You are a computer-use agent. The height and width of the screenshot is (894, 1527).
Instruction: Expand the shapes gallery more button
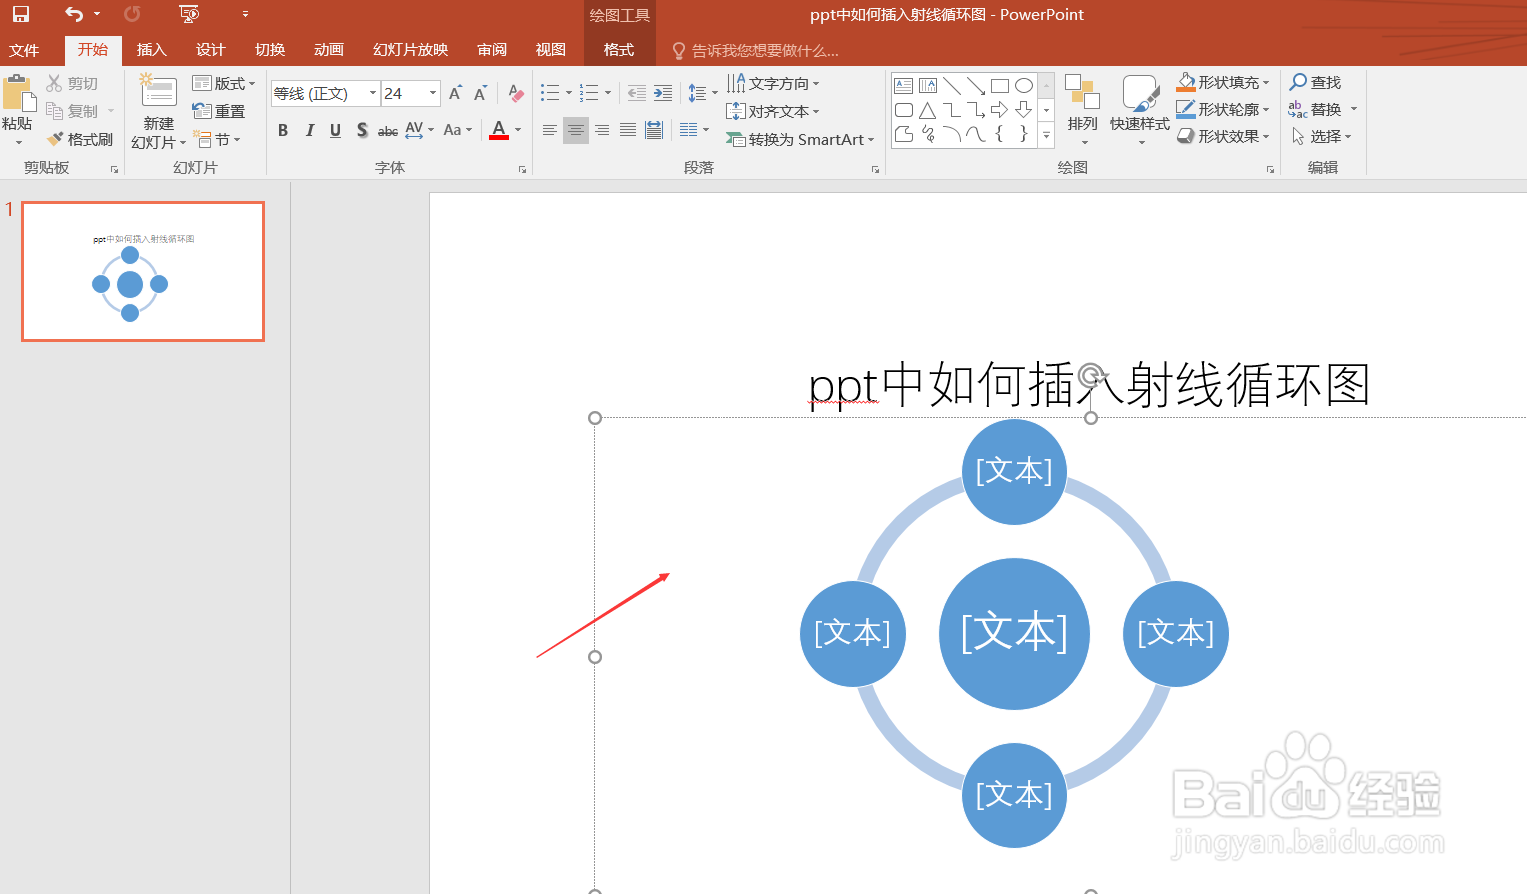point(1047,135)
